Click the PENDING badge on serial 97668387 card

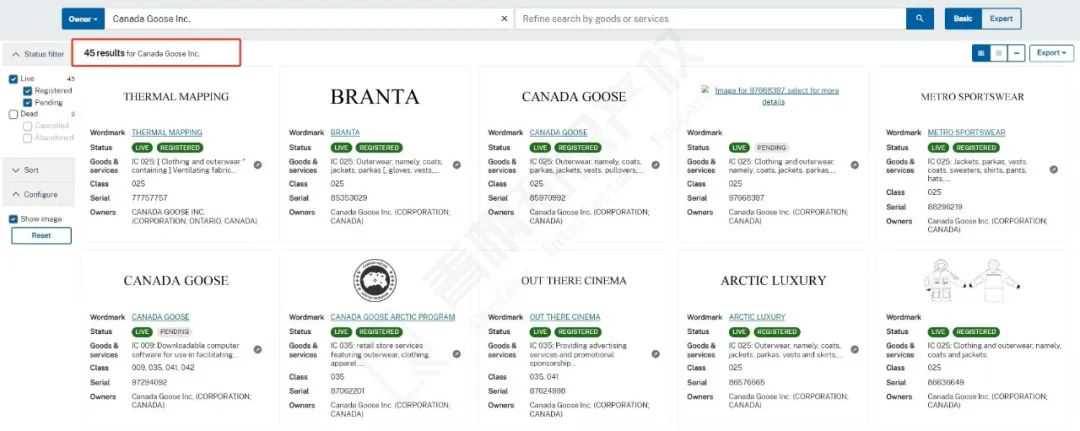(771, 147)
